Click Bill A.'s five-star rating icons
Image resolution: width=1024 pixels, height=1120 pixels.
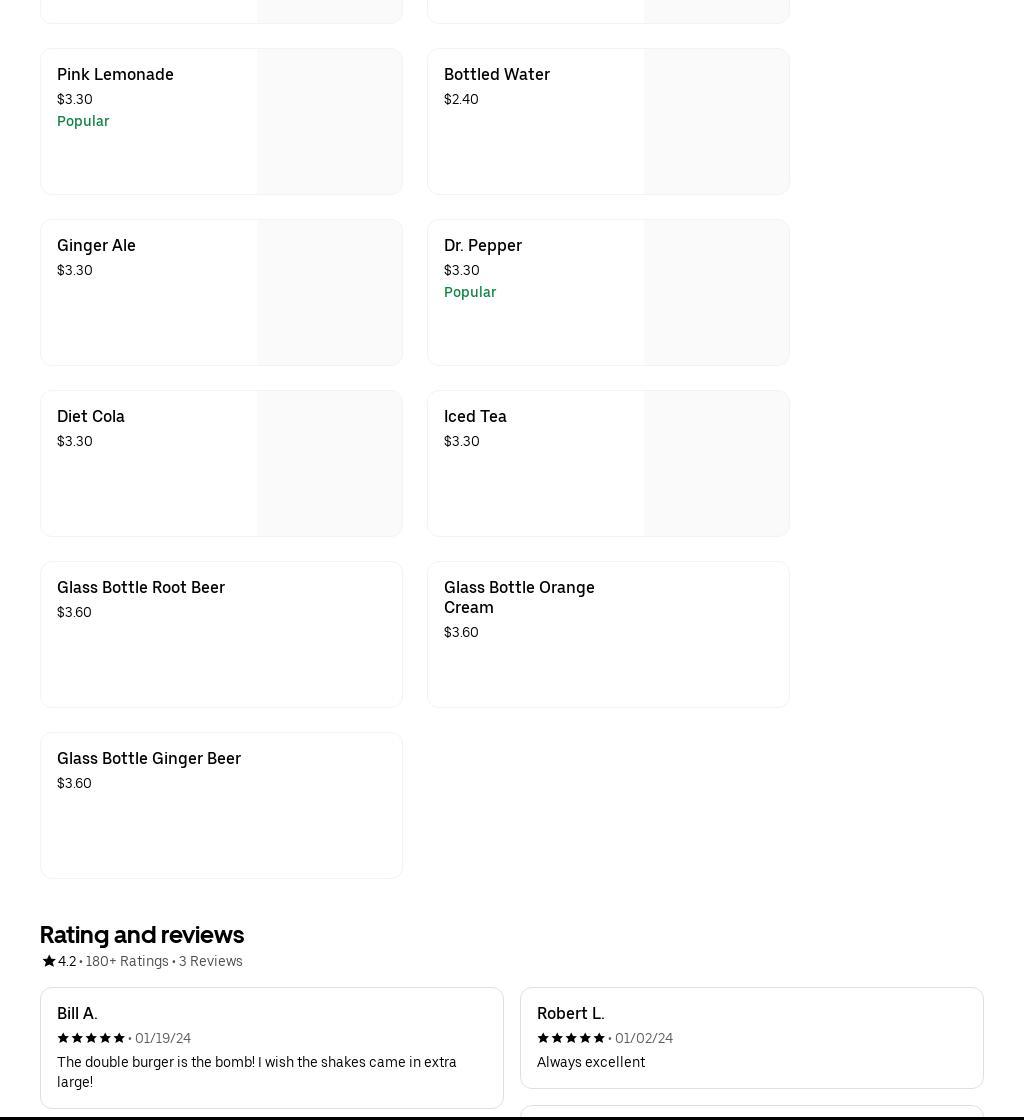click(91, 1038)
